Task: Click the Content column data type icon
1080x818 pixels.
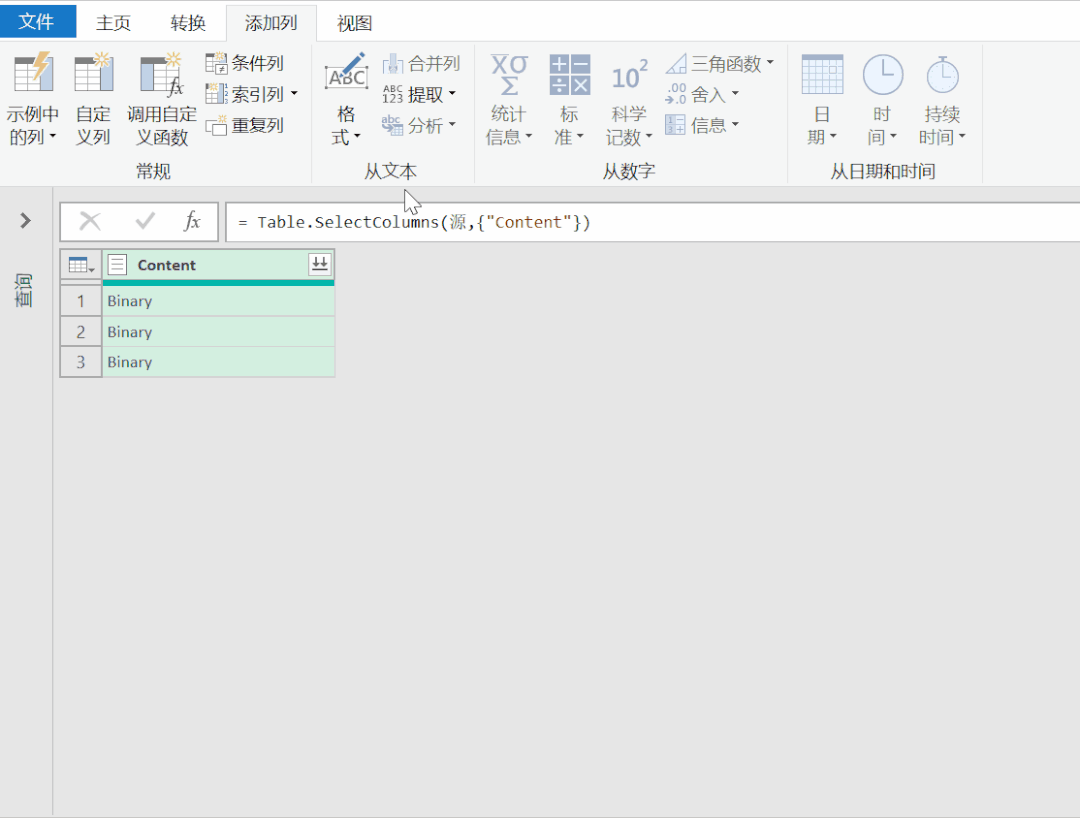Action: (x=118, y=265)
